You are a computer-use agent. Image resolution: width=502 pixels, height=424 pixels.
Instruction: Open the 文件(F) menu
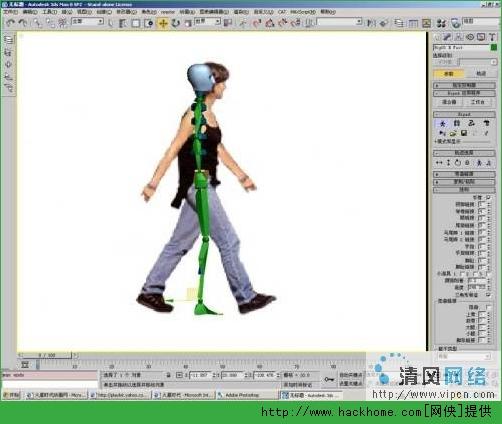10,12
